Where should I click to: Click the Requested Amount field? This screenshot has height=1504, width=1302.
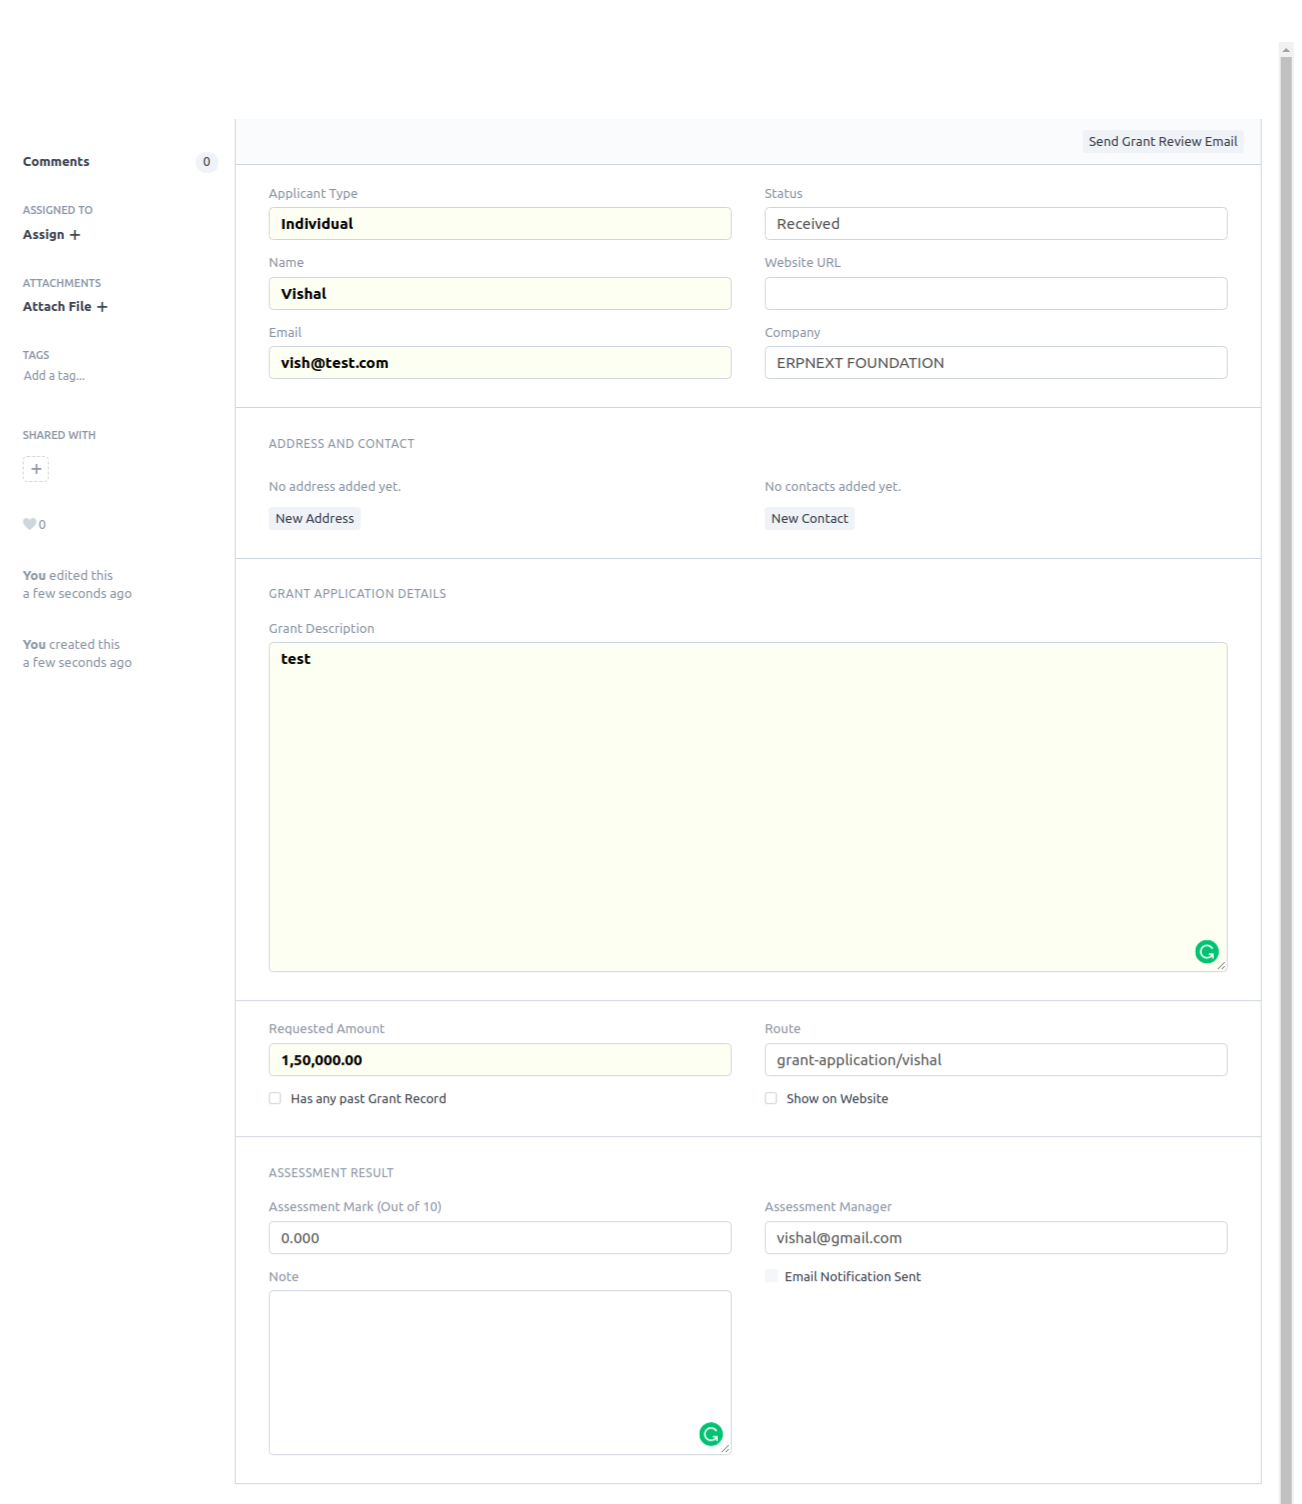(x=499, y=1060)
